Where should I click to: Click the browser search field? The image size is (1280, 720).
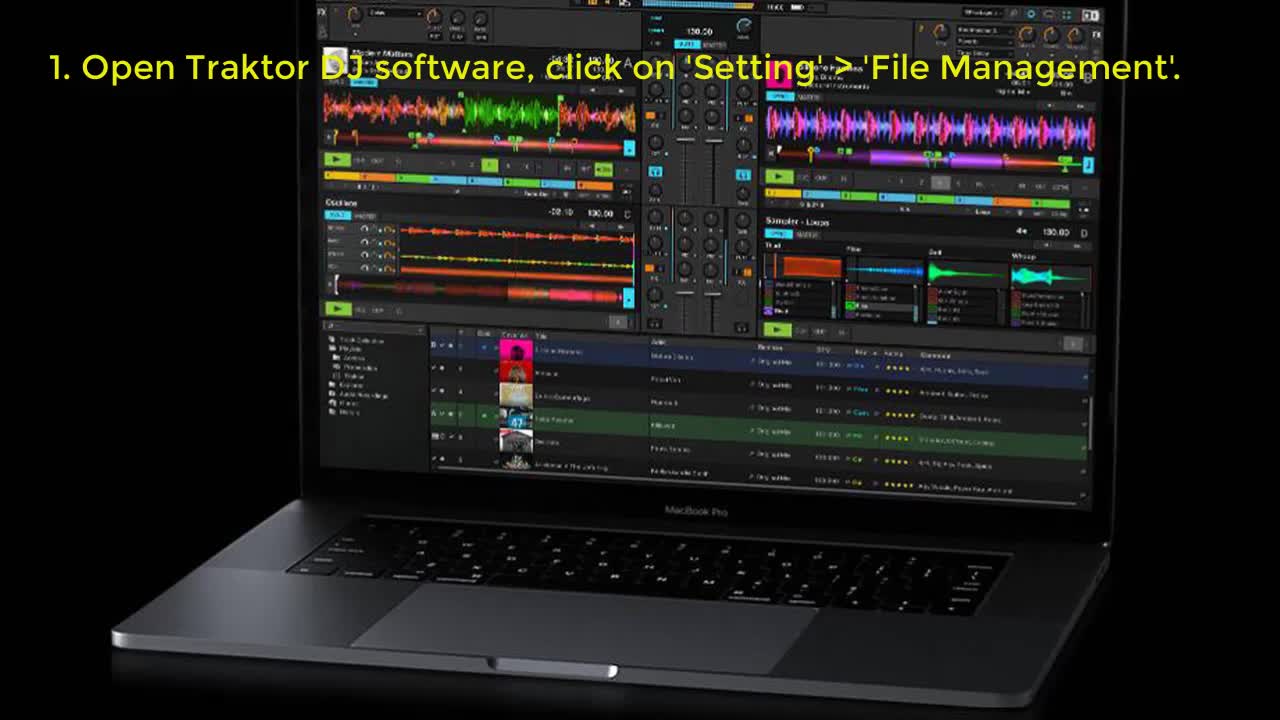coord(374,327)
